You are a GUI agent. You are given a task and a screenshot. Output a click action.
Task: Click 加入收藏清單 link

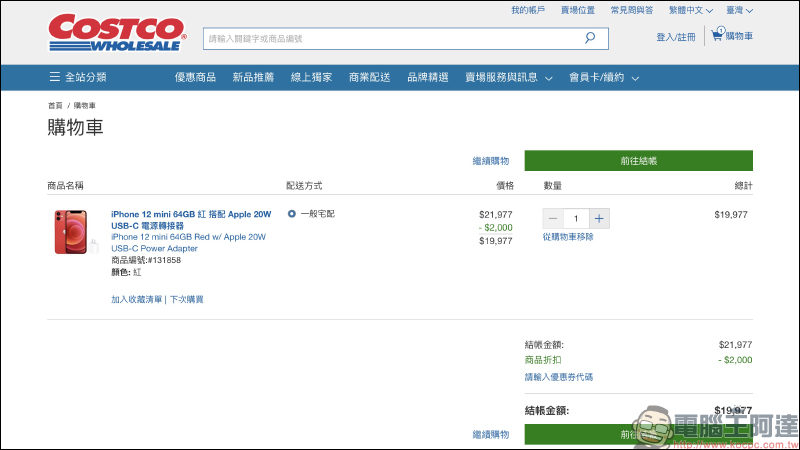pos(136,299)
